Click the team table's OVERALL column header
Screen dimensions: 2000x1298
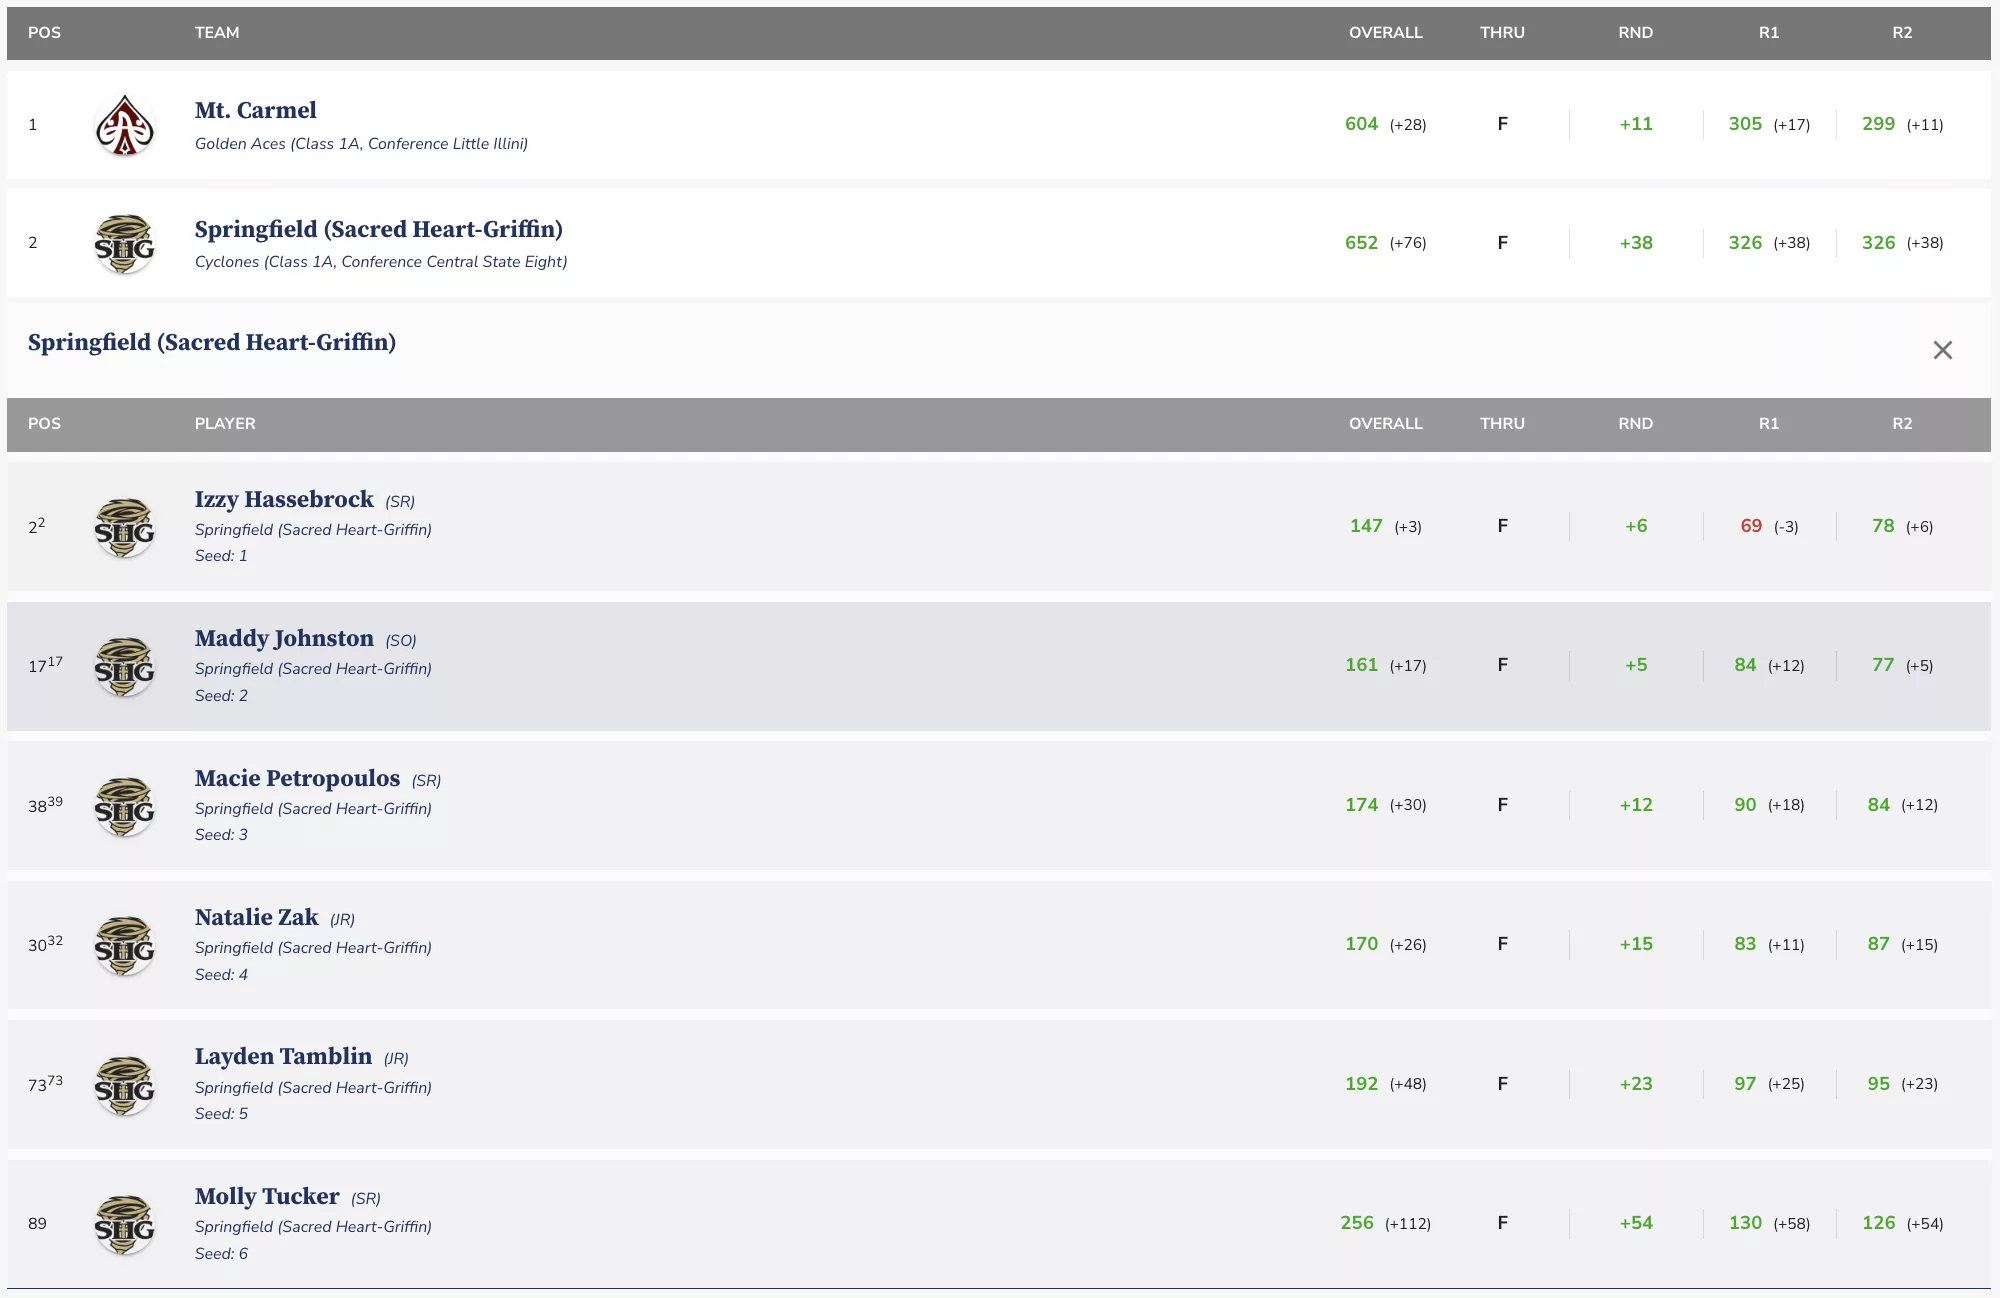point(1385,33)
